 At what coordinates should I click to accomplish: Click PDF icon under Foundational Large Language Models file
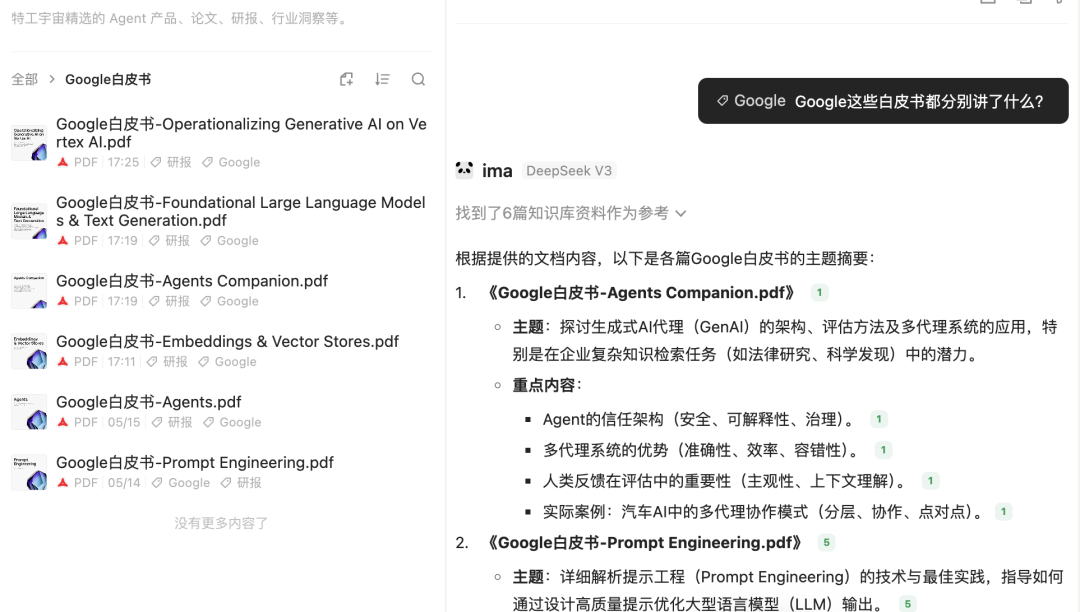63,241
